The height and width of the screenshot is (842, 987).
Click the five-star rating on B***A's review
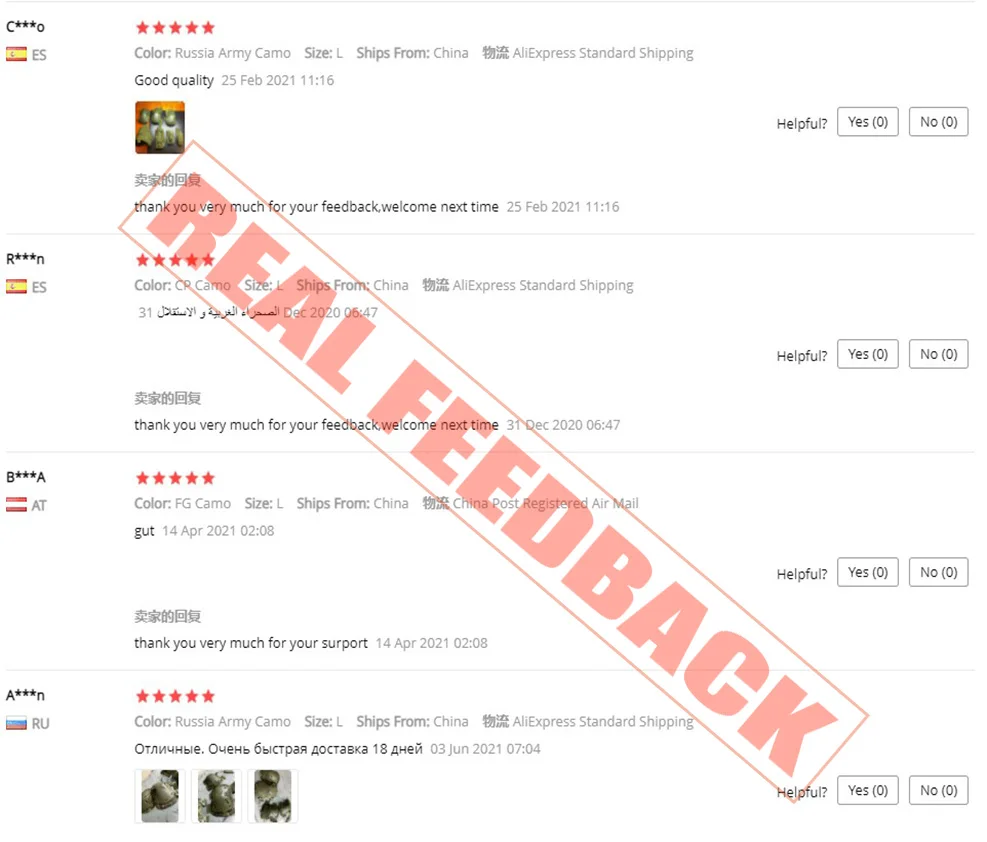(x=176, y=478)
